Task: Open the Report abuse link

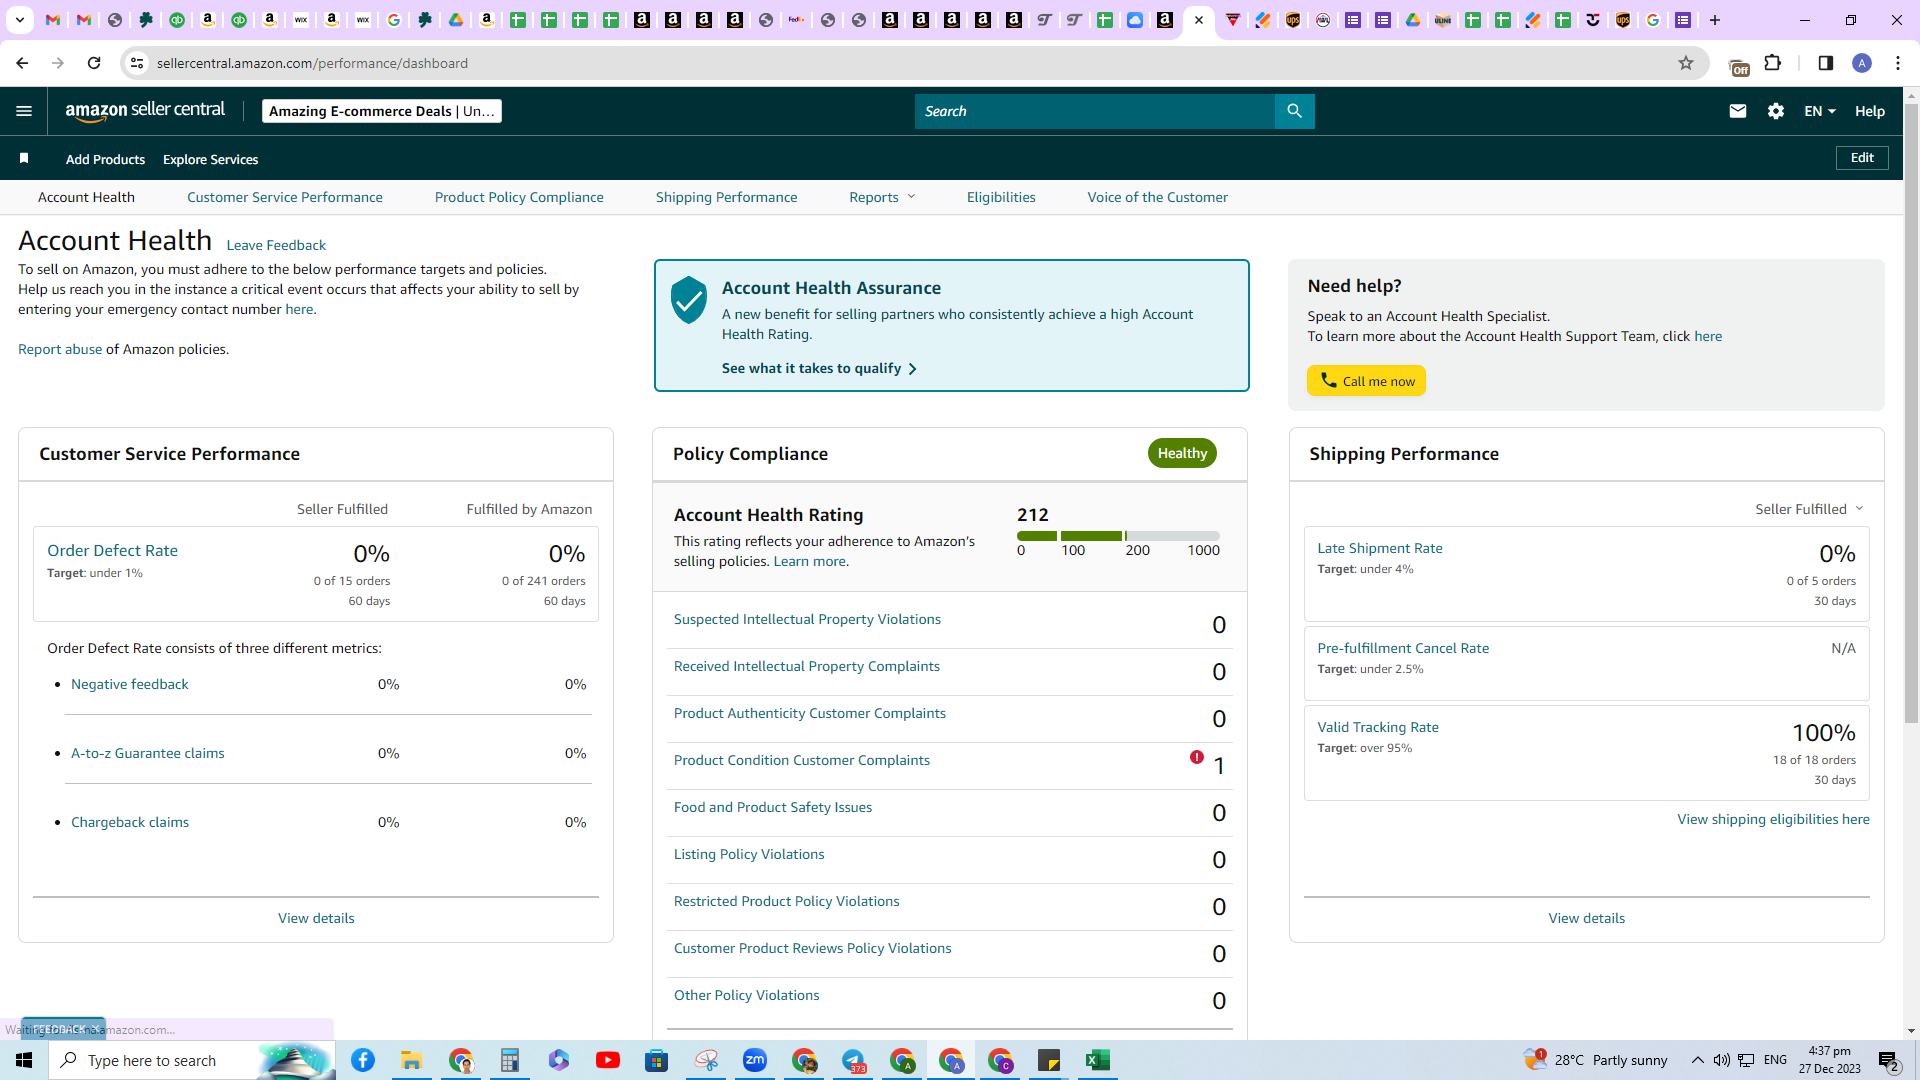Action: [60, 349]
